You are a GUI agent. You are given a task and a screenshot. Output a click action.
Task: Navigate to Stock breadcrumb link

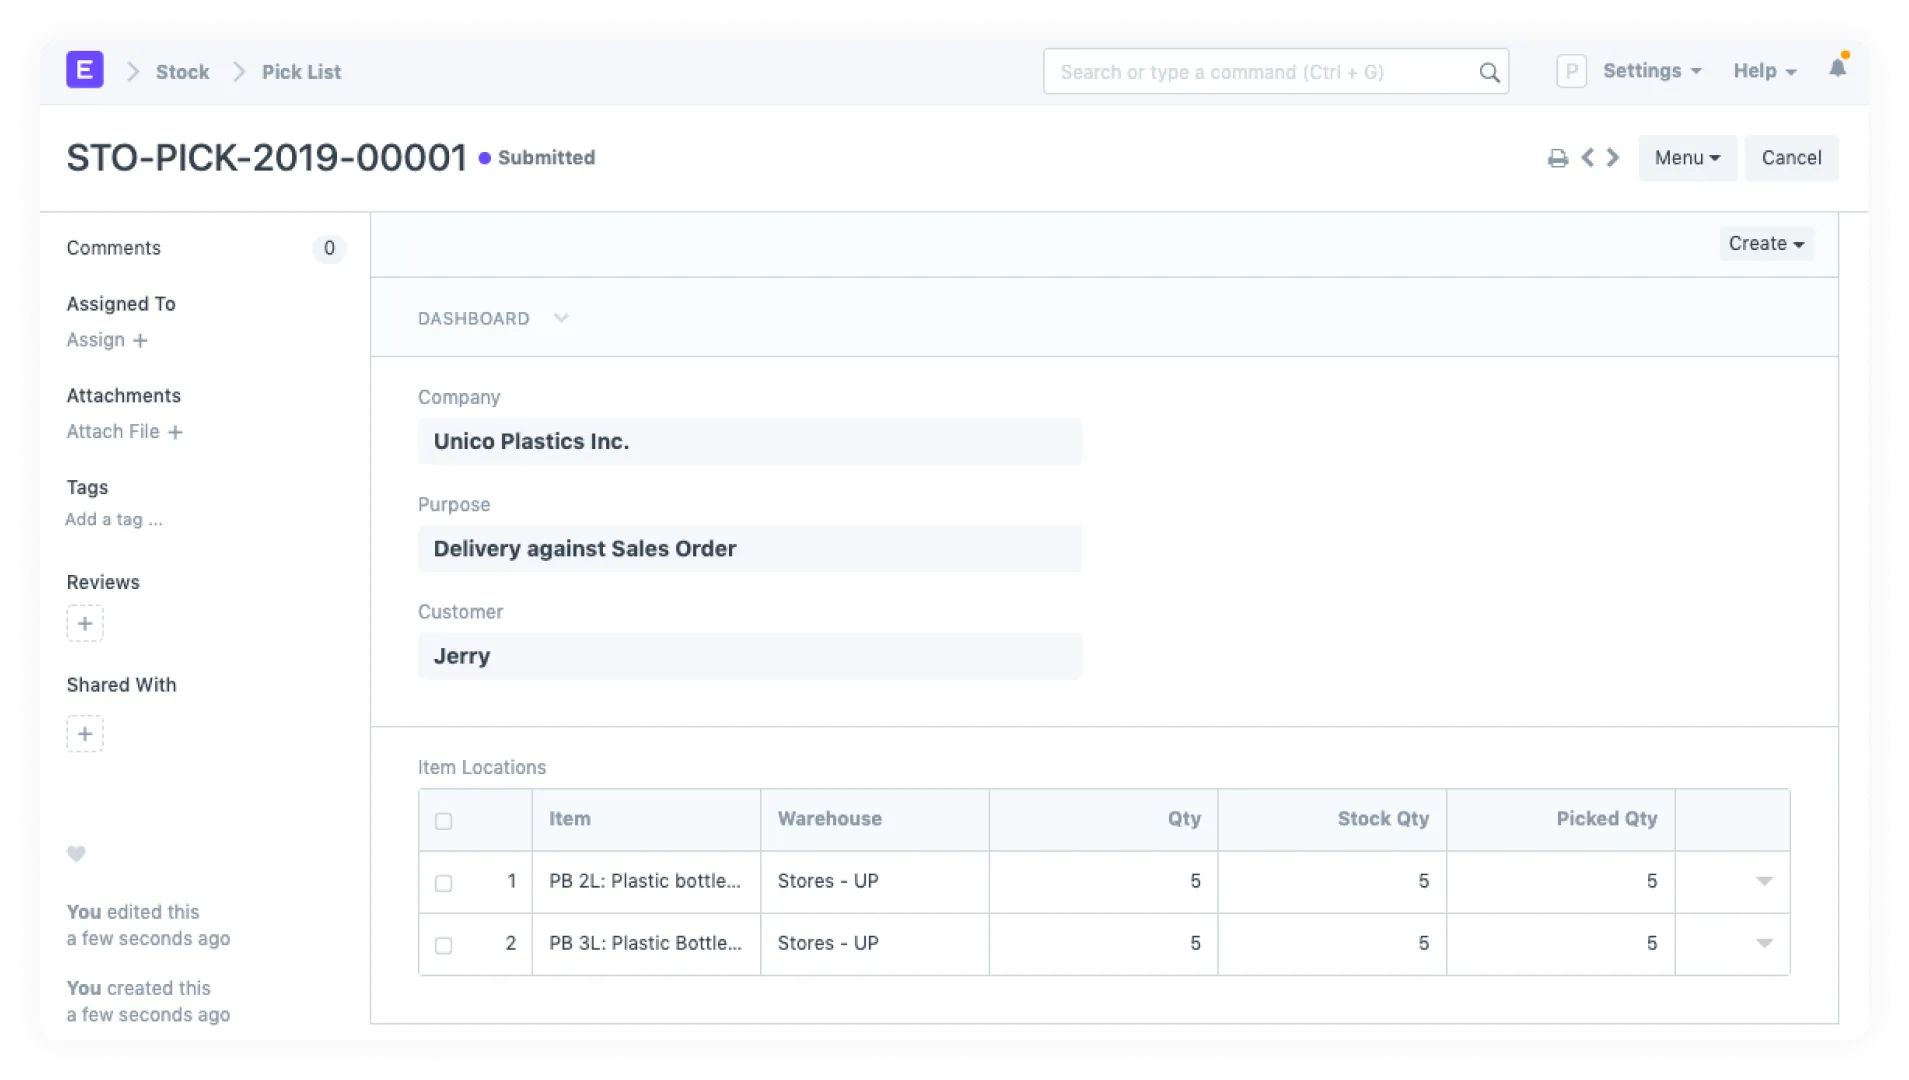tap(182, 72)
